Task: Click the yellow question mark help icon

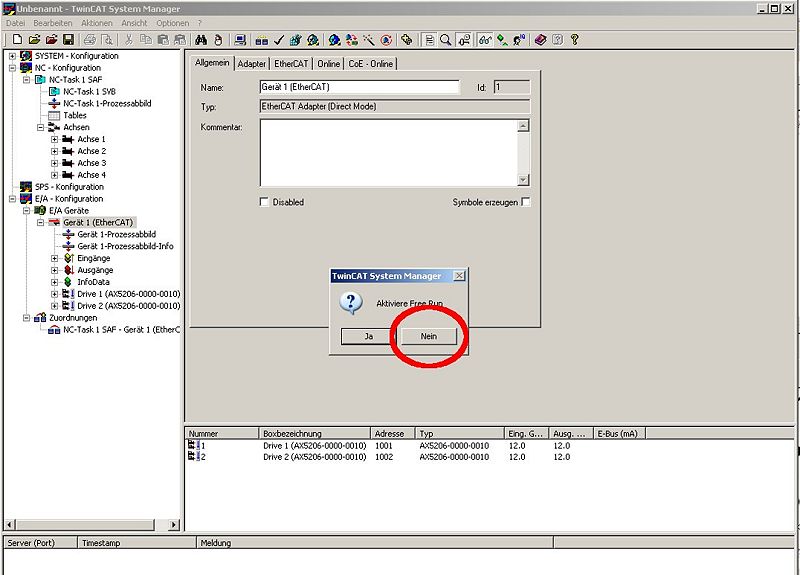Action: (574, 40)
